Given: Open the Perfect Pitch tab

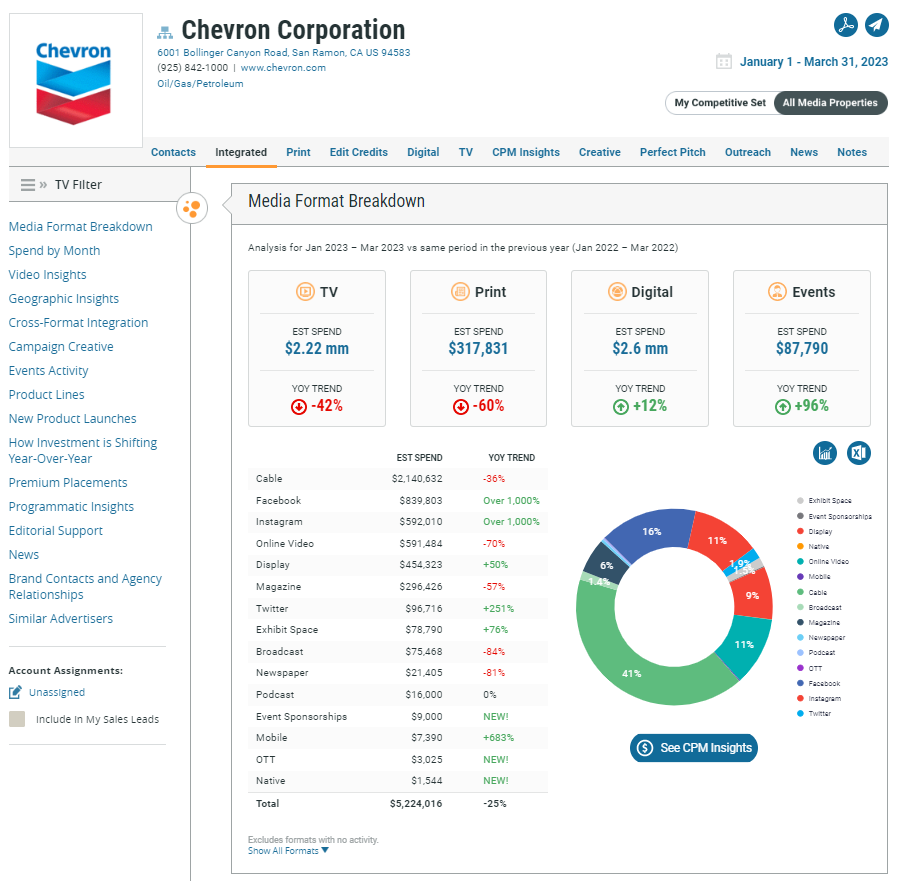Looking at the screenshot, I should pyautogui.click(x=672, y=152).
